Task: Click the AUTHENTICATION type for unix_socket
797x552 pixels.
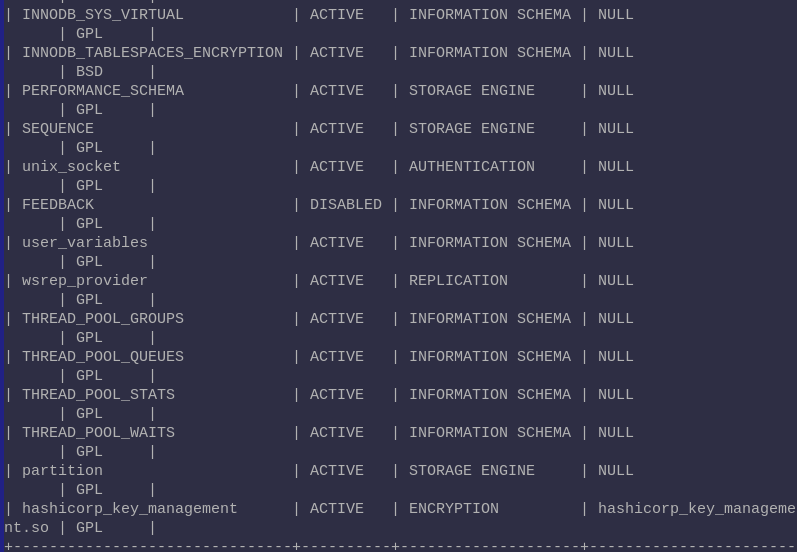Action: tap(472, 167)
